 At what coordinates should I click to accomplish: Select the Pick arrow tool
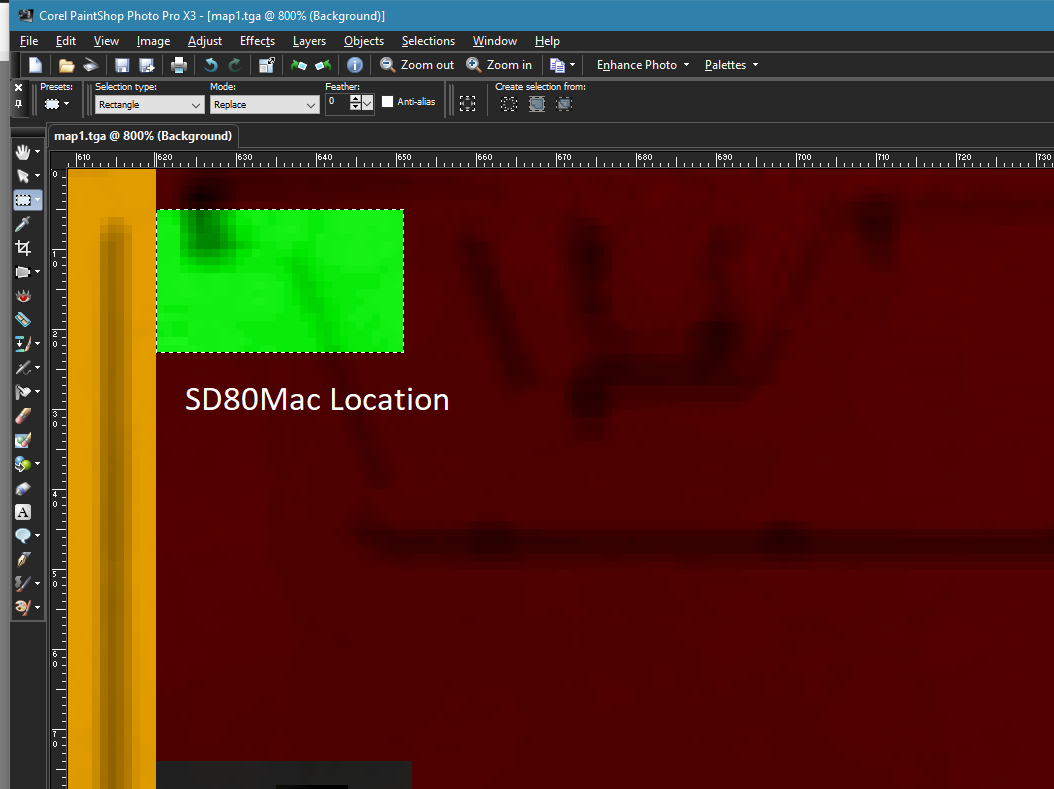pyautogui.click(x=23, y=176)
